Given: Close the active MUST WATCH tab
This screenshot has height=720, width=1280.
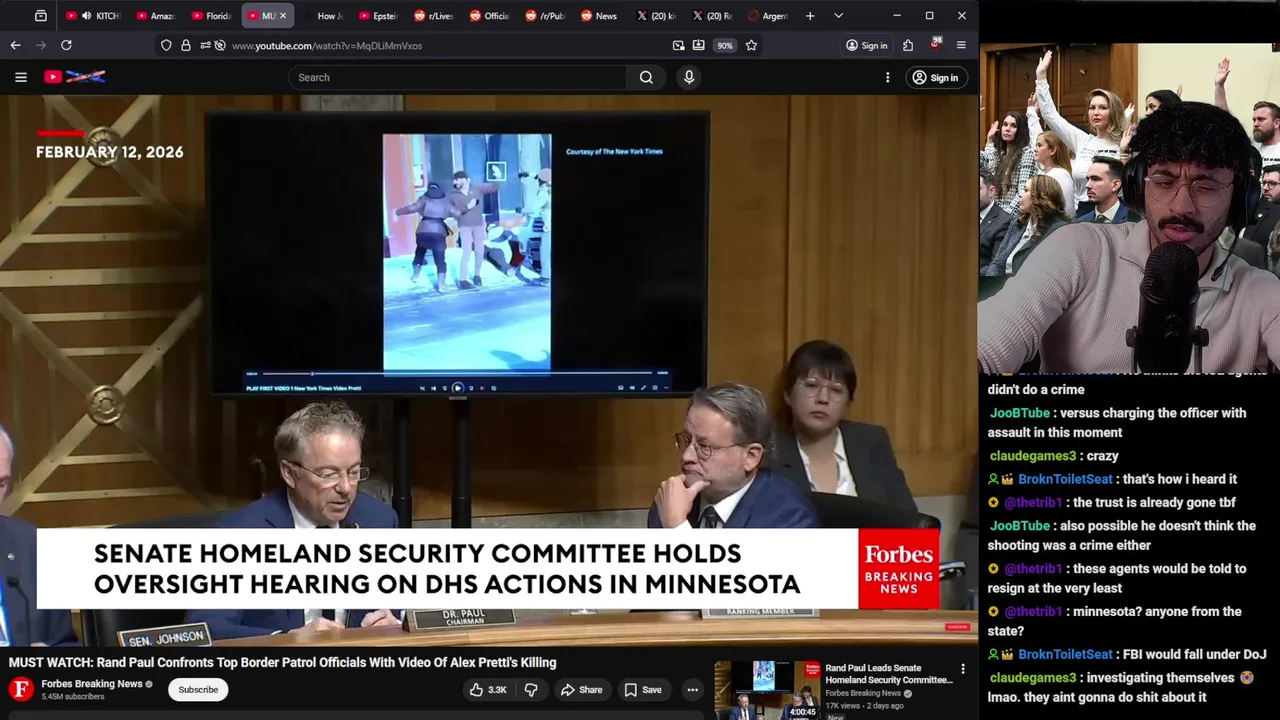Looking at the screenshot, I should click(283, 16).
